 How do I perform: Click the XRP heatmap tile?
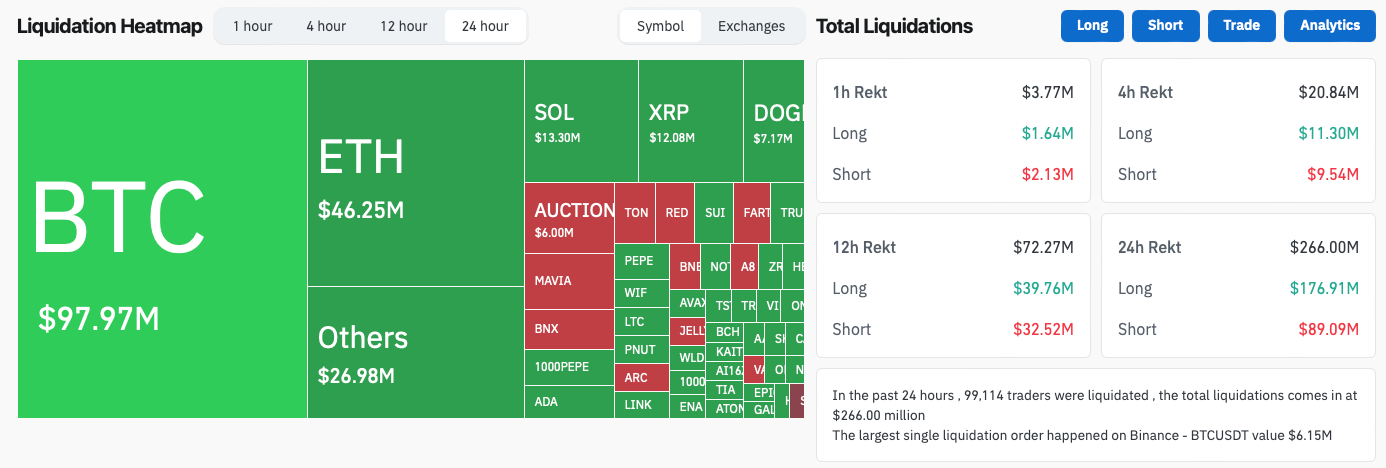point(690,121)
